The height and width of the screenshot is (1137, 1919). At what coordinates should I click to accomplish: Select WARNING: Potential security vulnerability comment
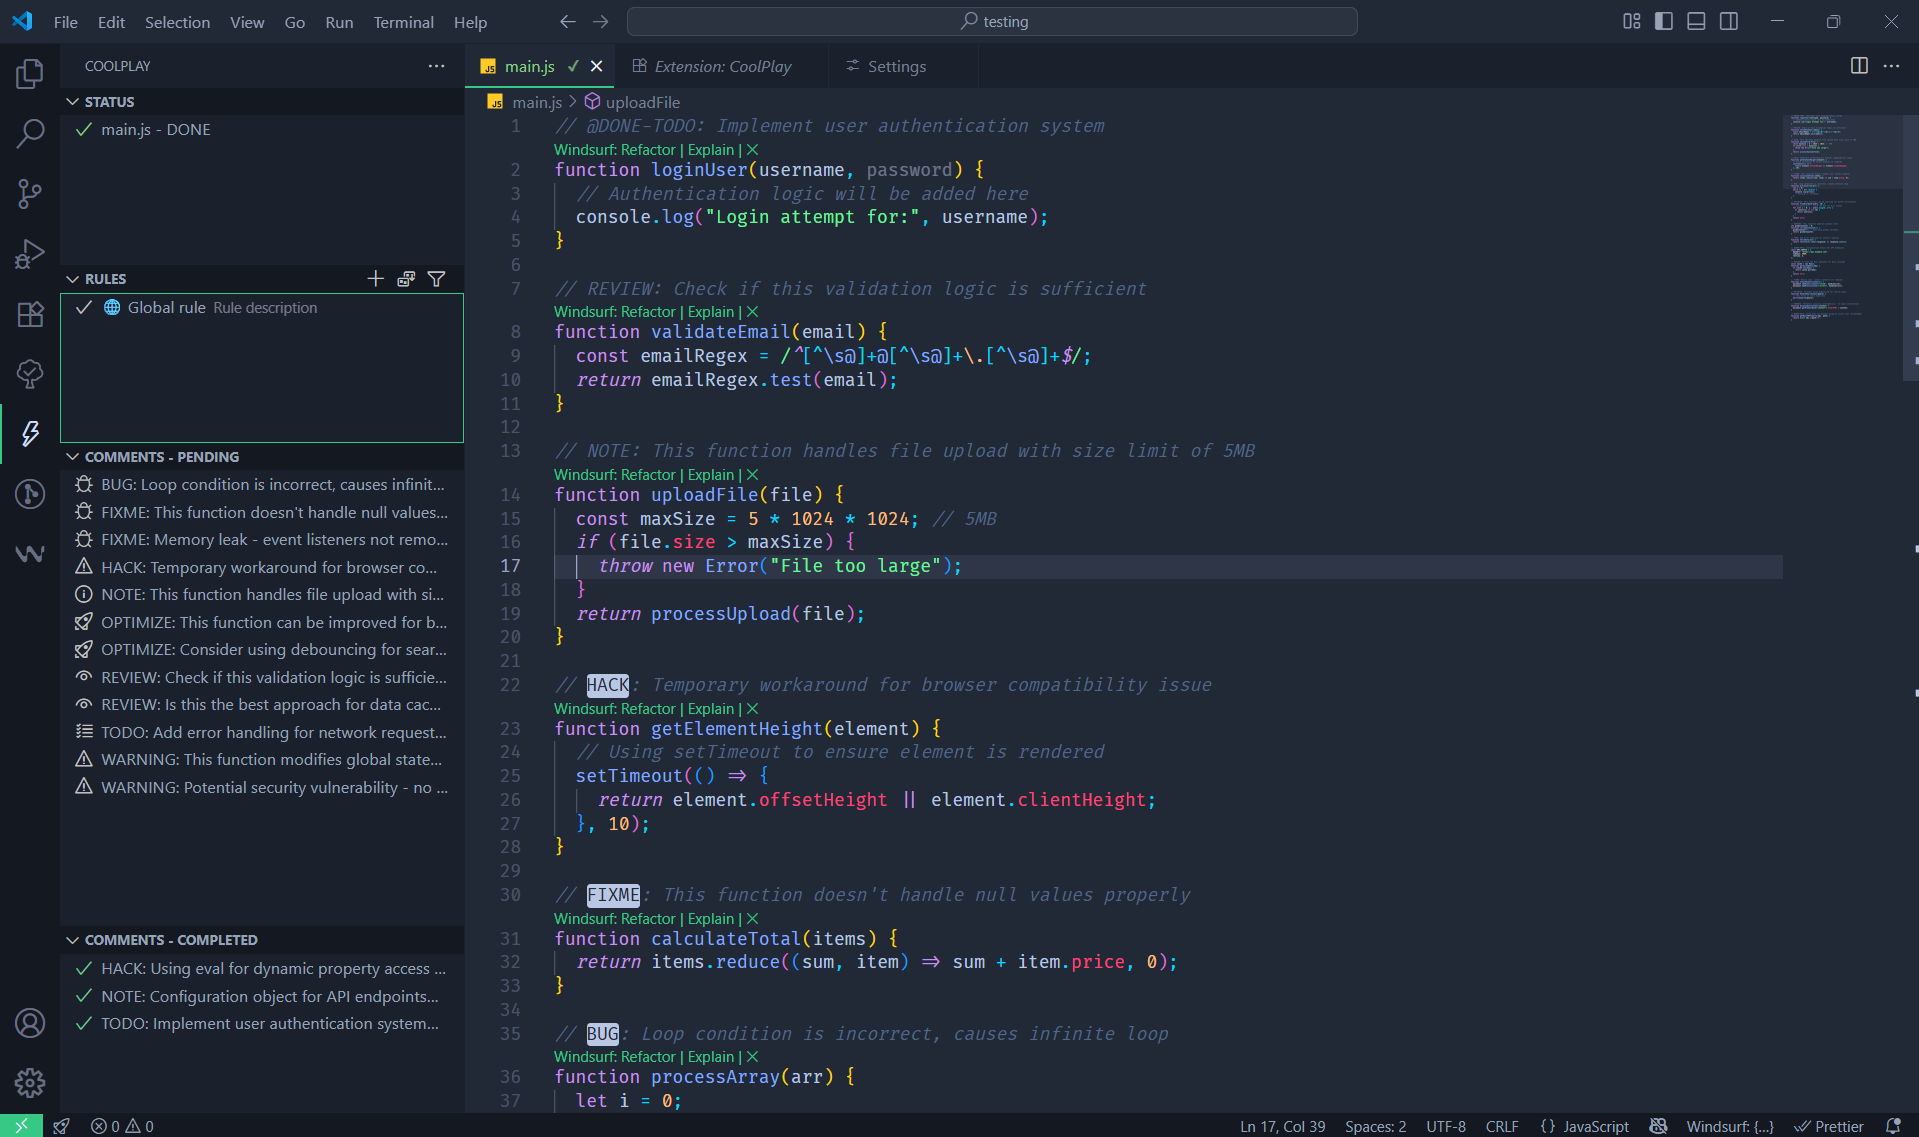coord(262,788)
